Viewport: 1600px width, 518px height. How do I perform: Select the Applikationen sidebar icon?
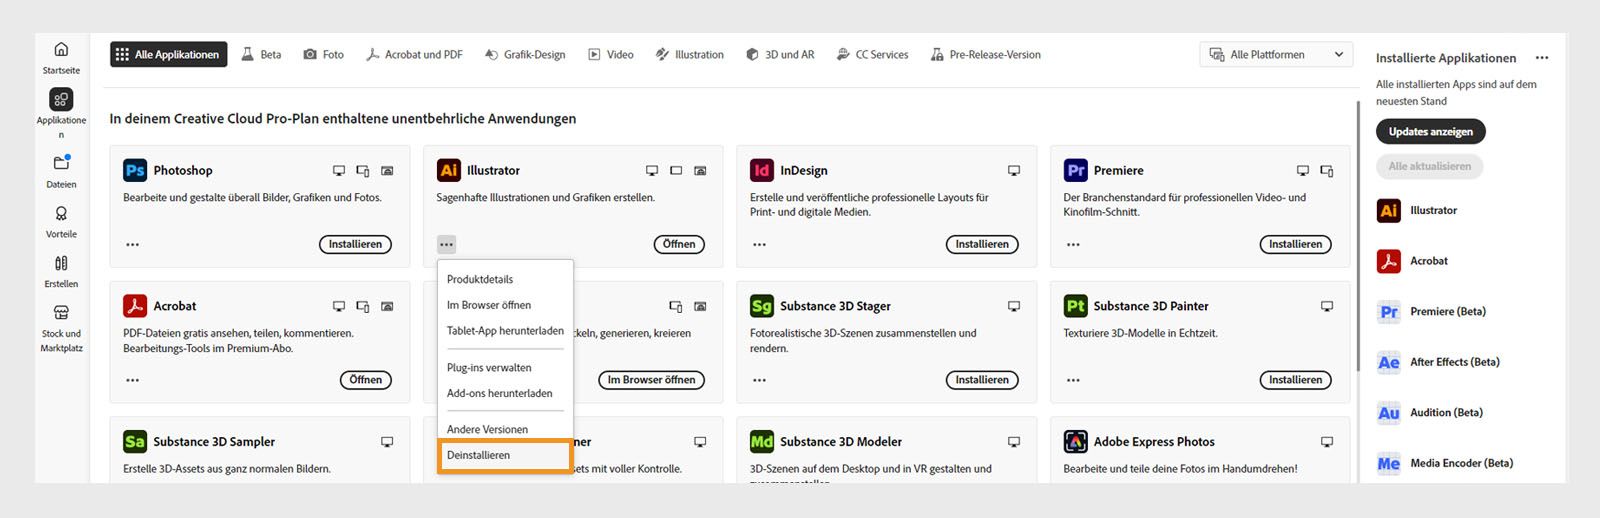point(61,99)
